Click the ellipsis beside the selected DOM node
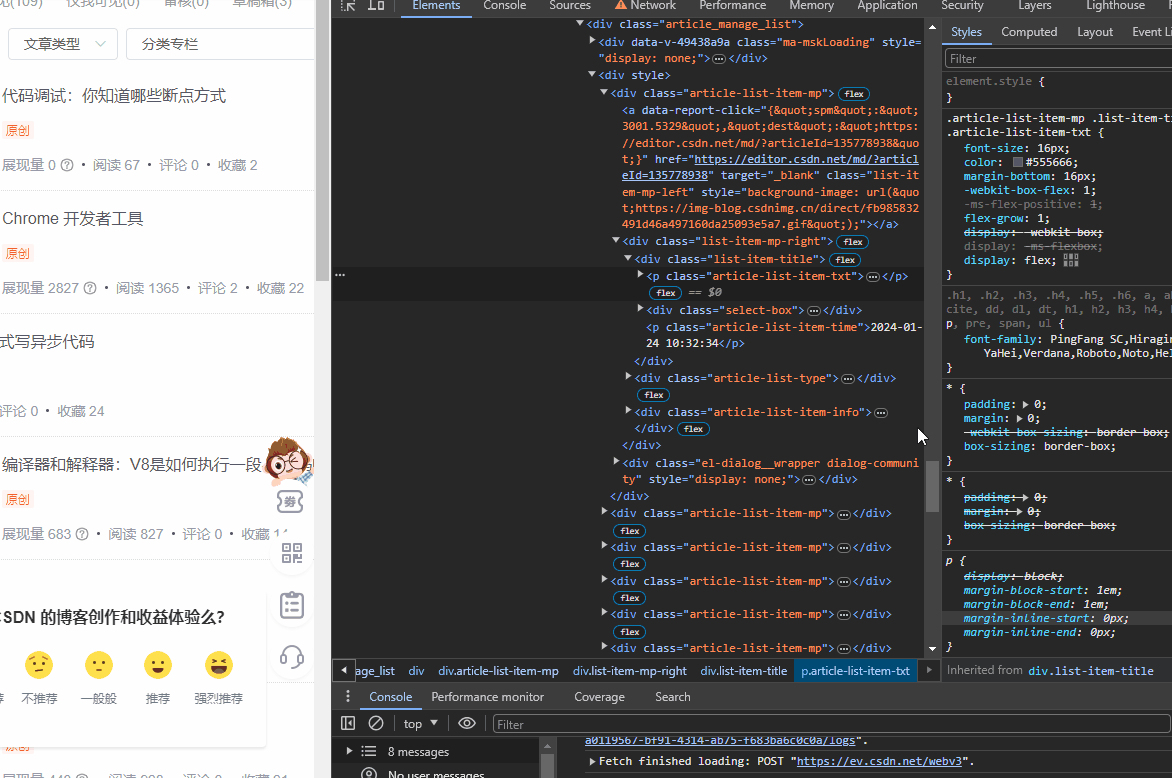Screen dimensions: 1172x778 coord(340,275)
